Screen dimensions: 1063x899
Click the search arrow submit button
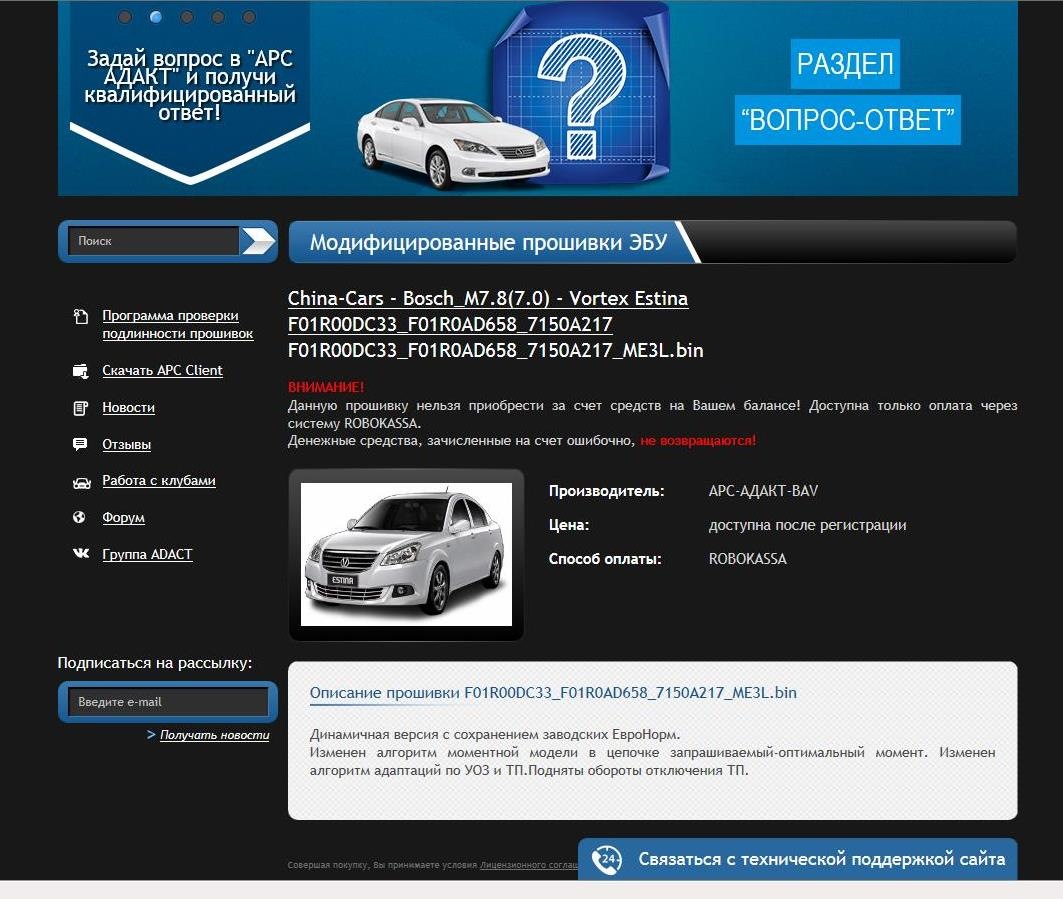click(258, 241)
